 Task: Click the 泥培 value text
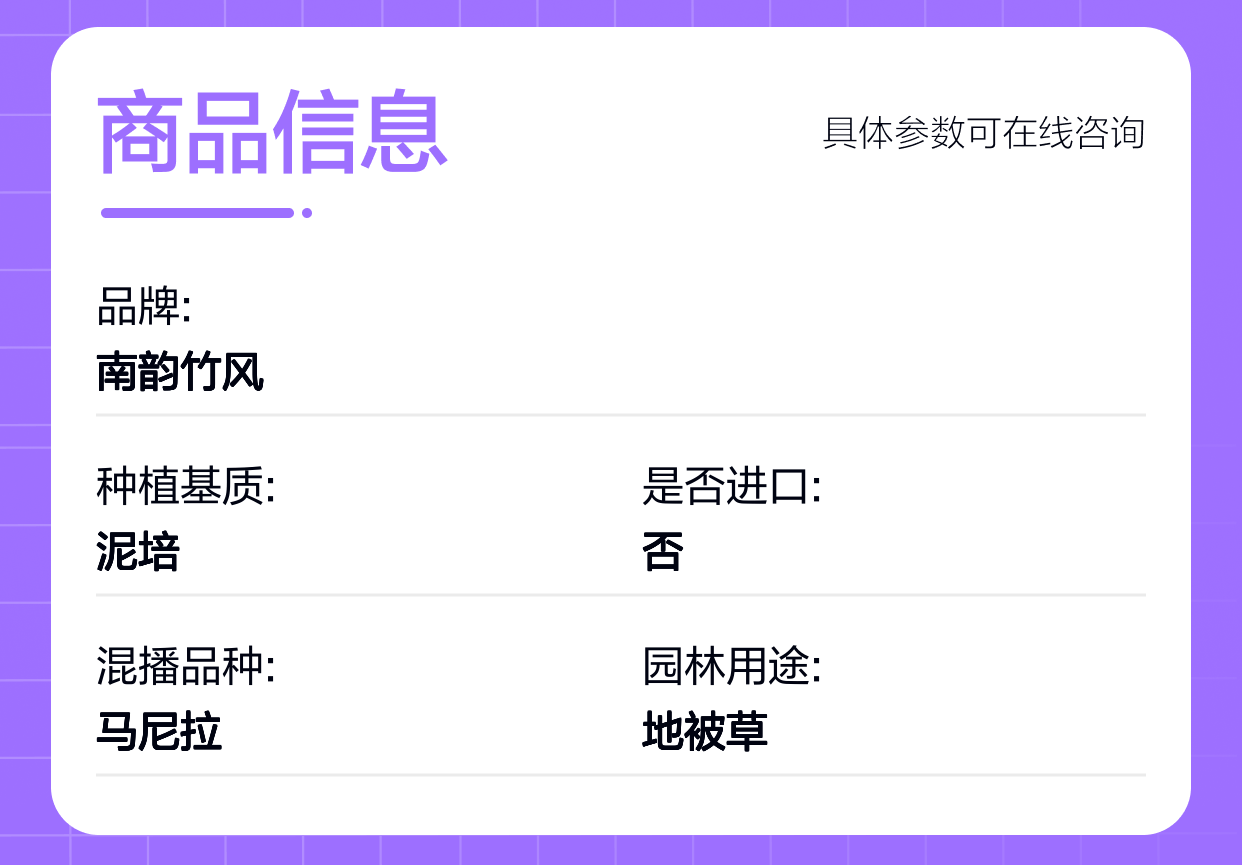tap(138, 552)
